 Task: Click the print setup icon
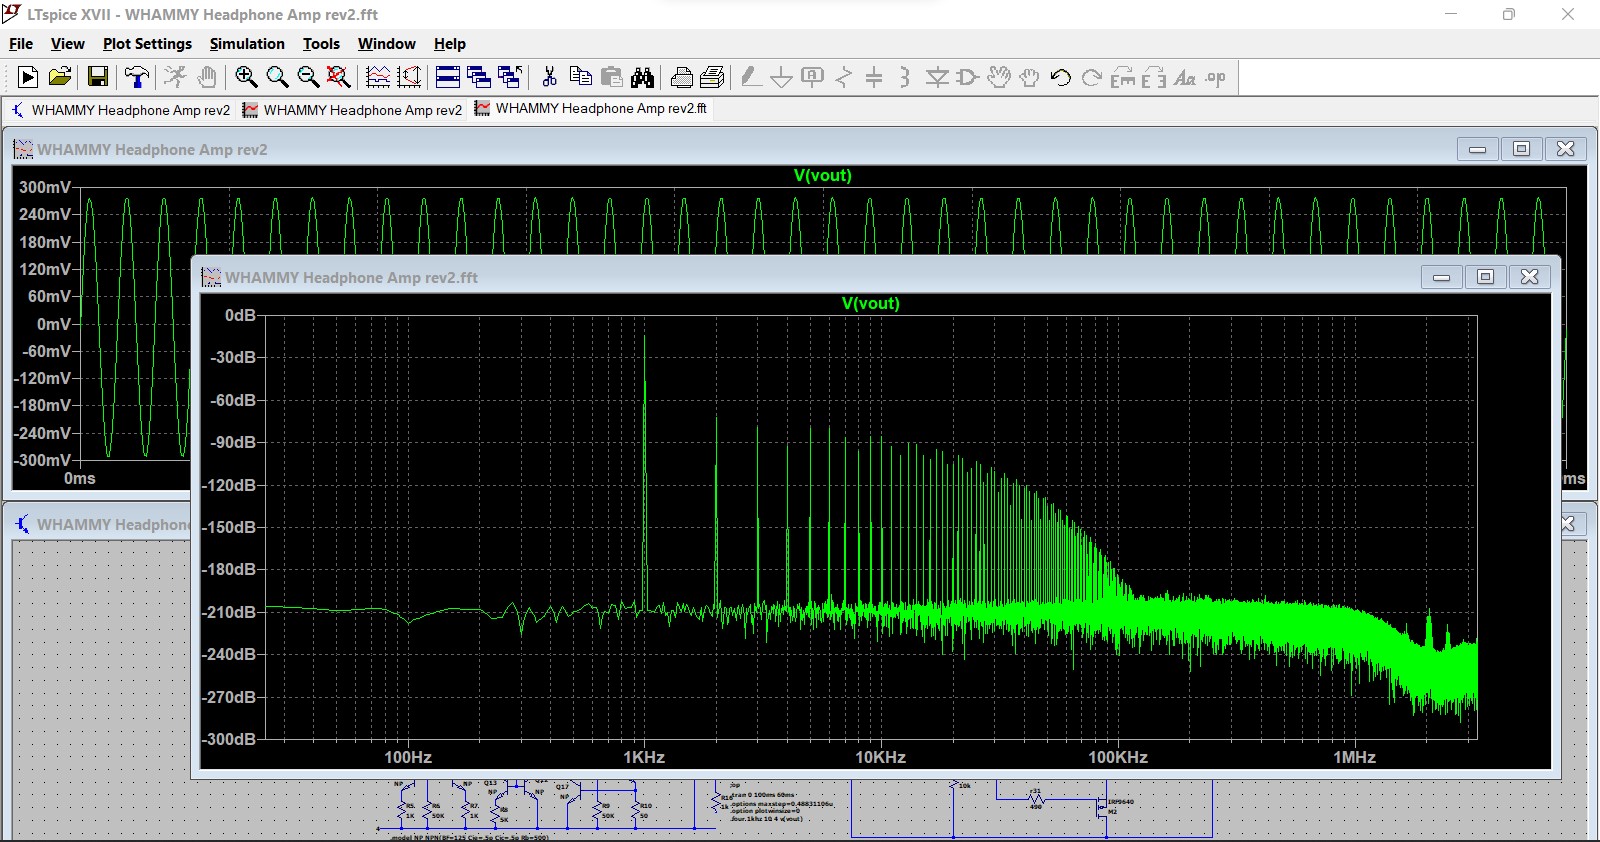click(713, 77)
